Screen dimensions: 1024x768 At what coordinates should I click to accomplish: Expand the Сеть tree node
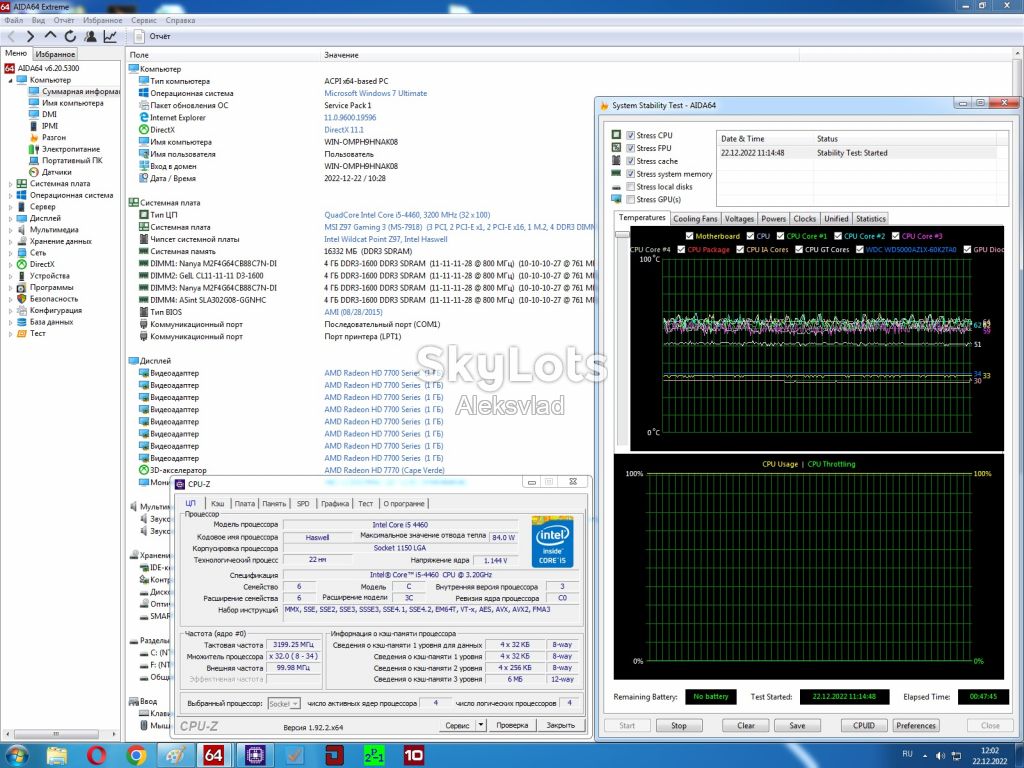10,253
